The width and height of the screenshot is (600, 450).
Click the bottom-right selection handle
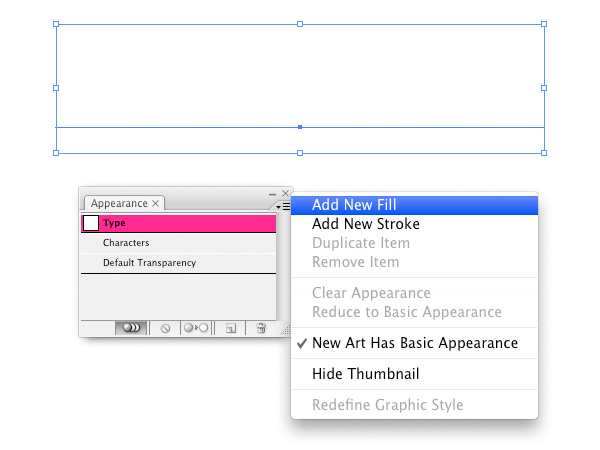544,153
